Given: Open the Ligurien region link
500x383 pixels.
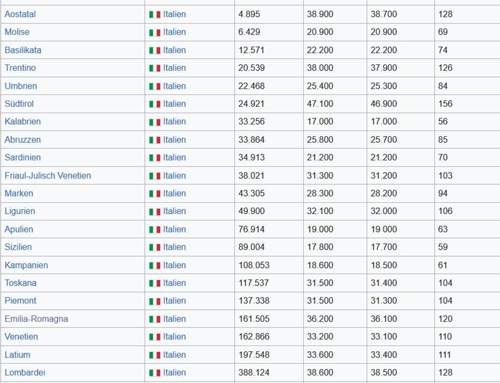Looking at the screenshot, I should tap(20, 211).
